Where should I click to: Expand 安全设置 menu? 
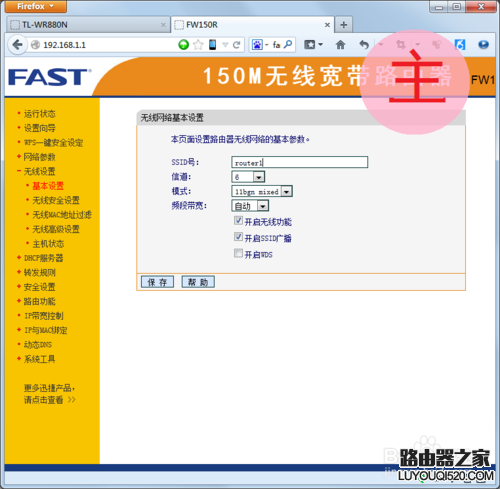point(39,287)
